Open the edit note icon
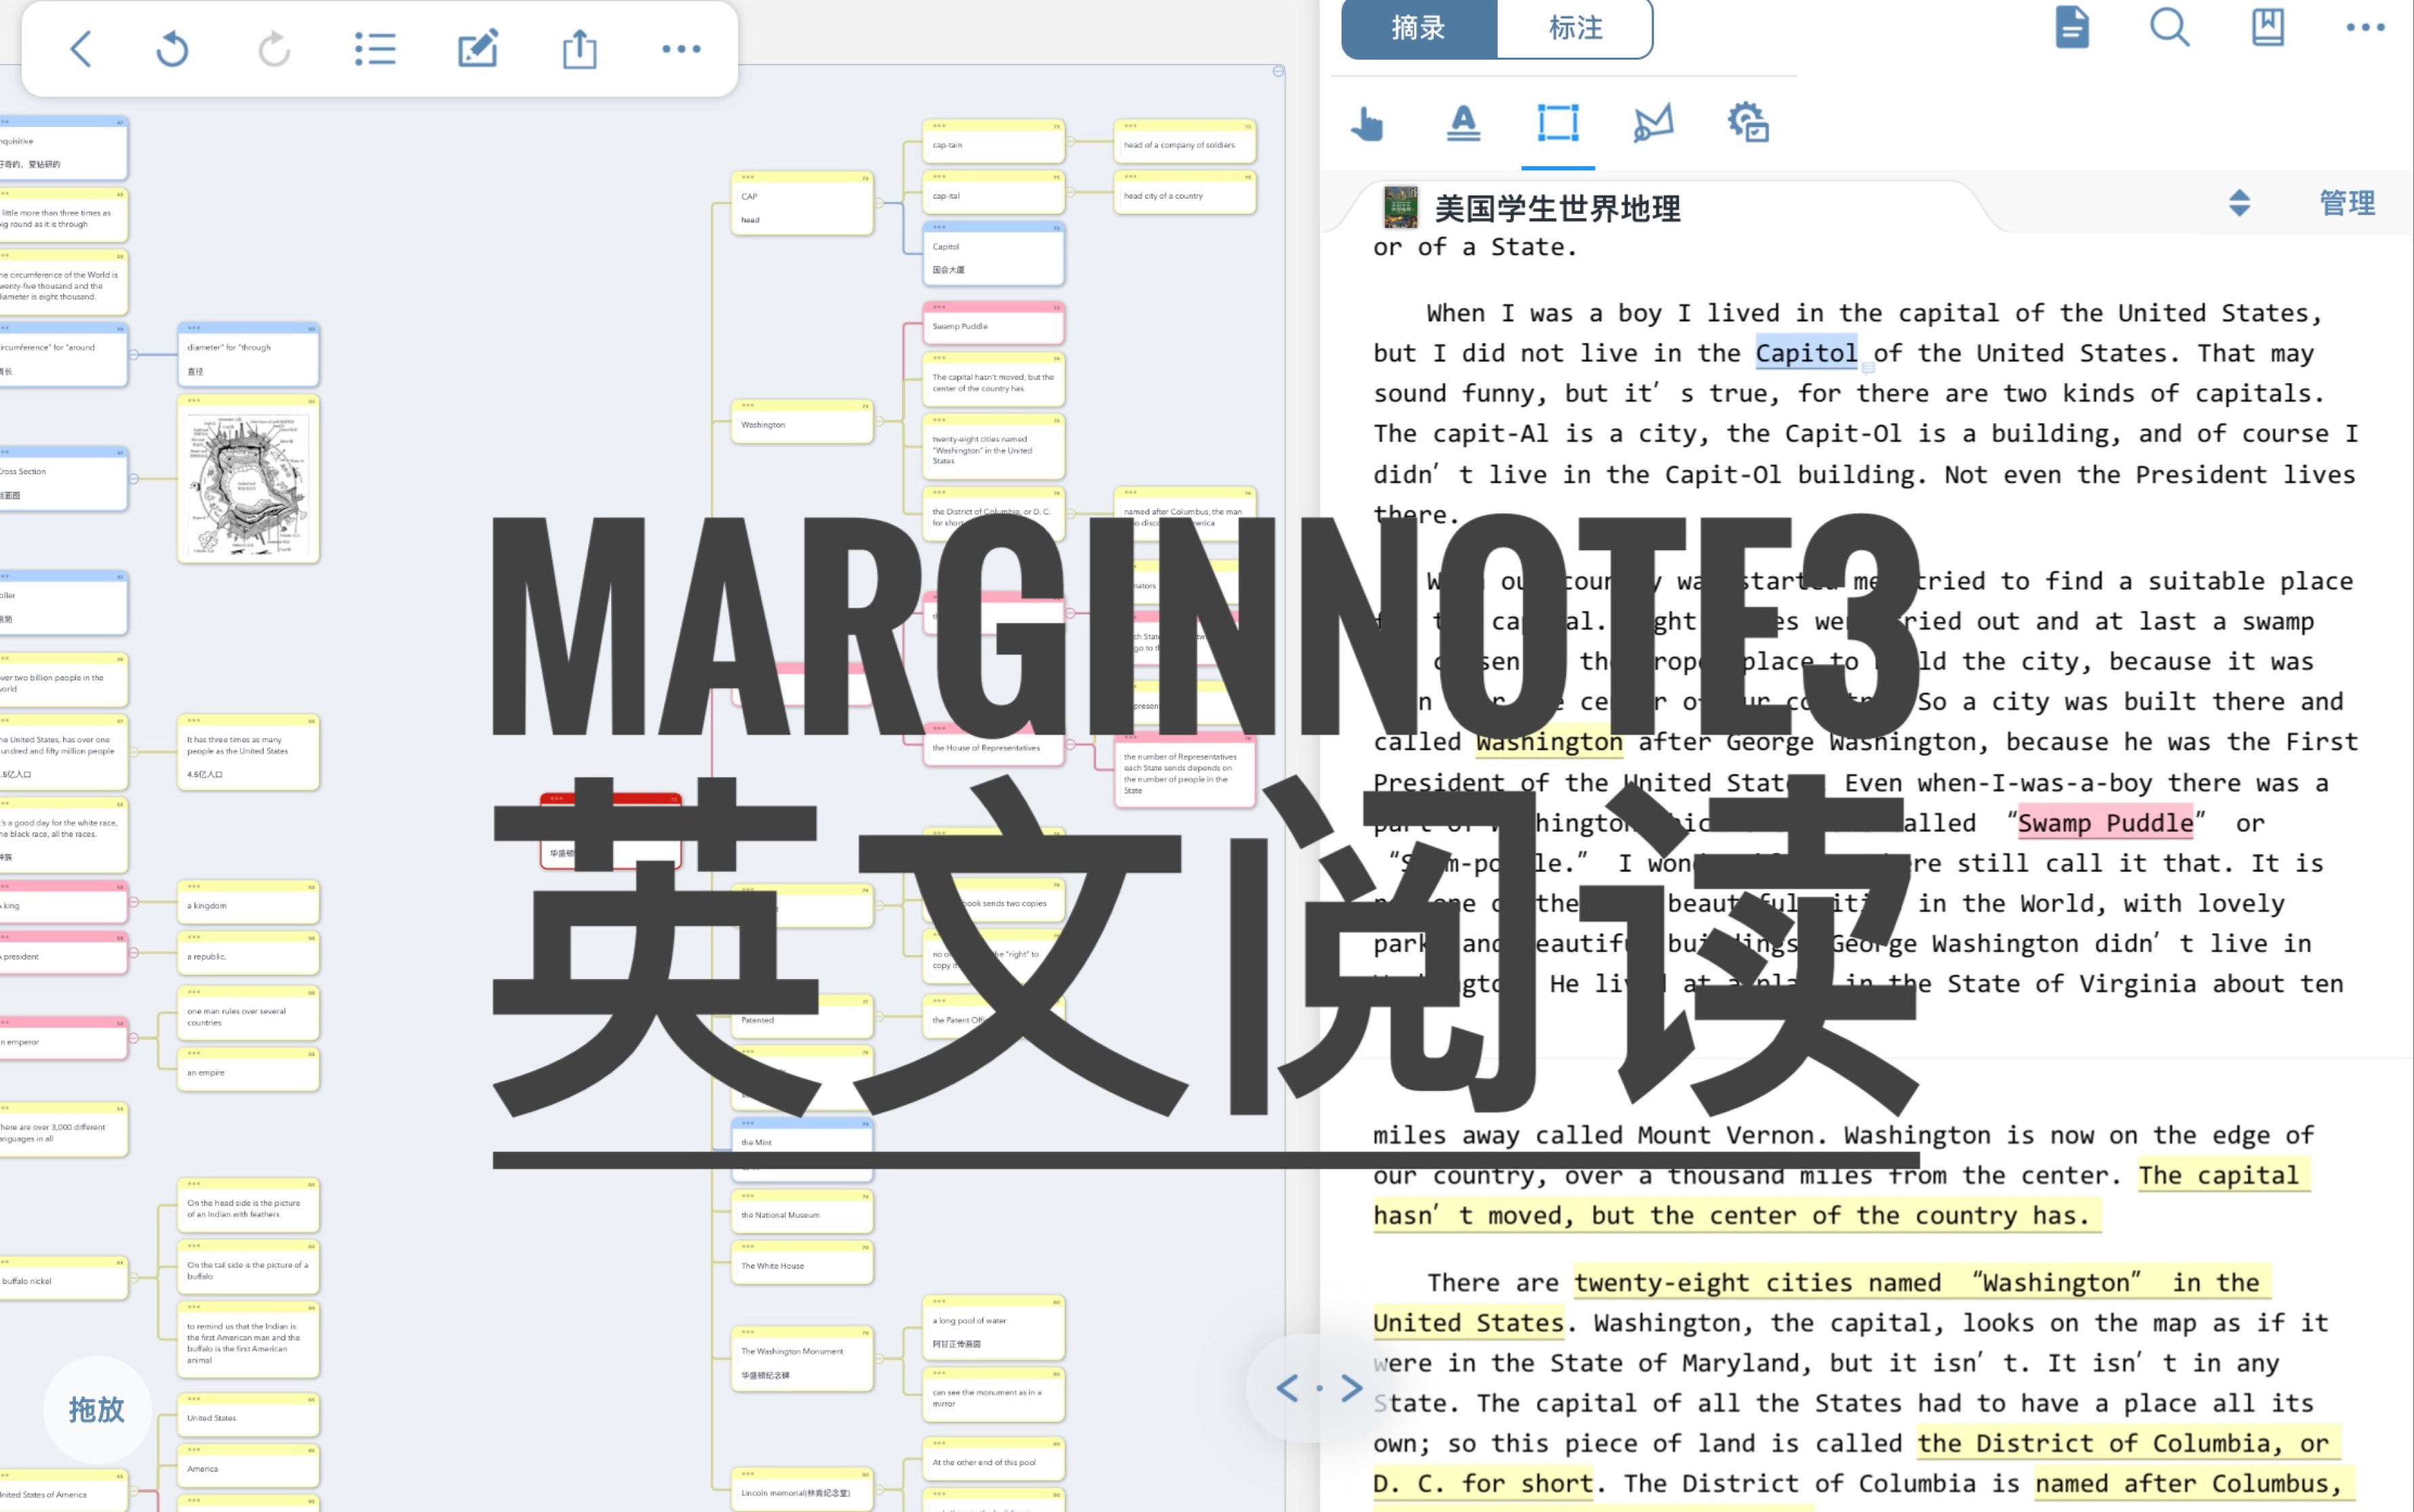 pos(478,48)
